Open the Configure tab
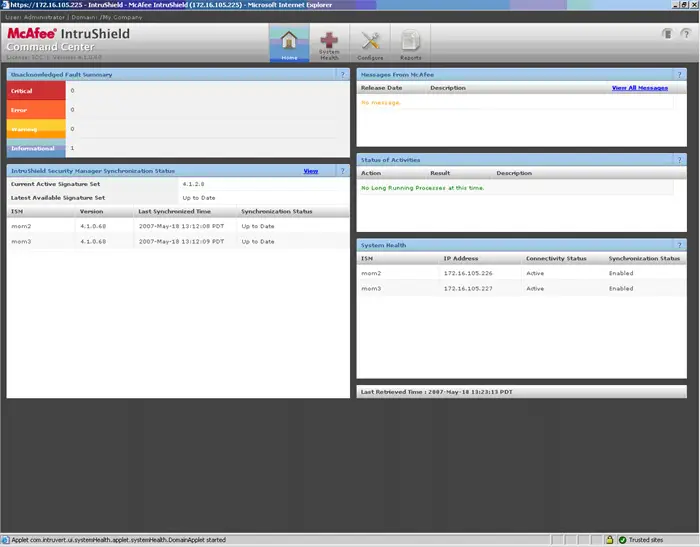 370,44
